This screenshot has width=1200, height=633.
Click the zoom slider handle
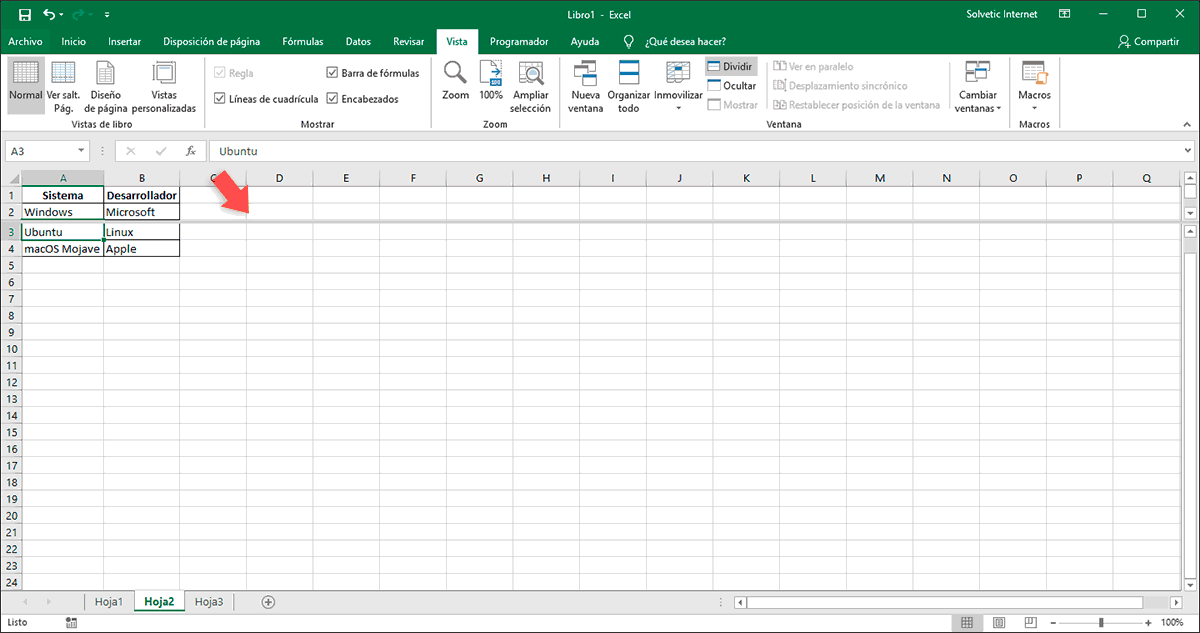tap(1100, 622)
